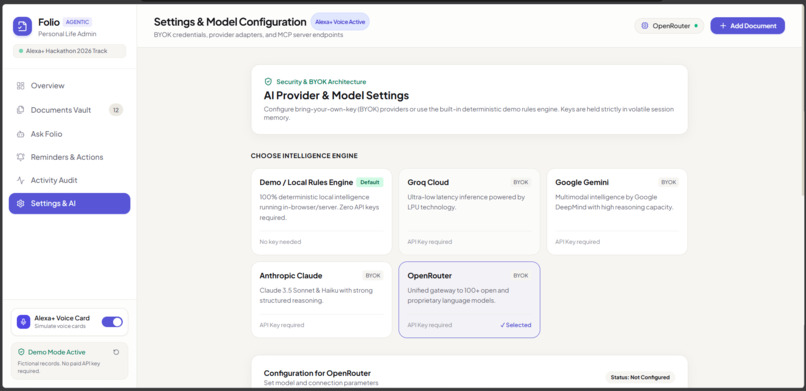The height and width of the screenshot is (391, 806).
Task: Click the Demo Mode Active shield icon
Action: [21, 352]
